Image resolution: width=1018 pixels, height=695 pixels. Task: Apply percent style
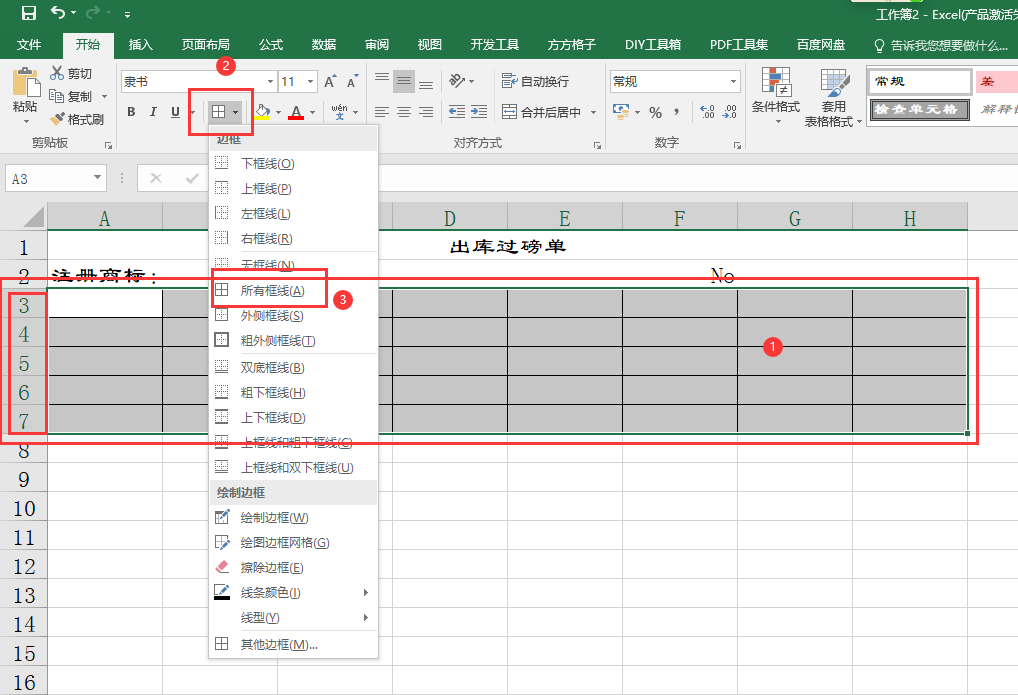[656, 112]
